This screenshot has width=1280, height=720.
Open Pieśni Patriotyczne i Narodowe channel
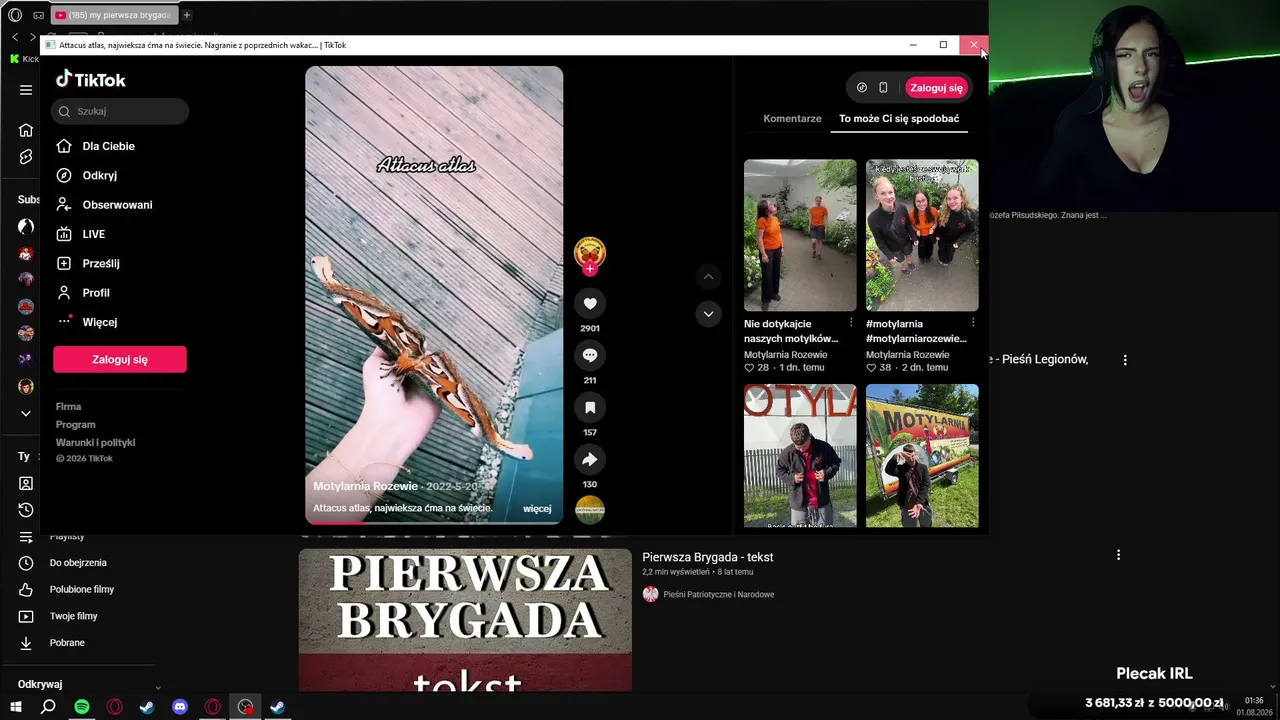click(x=719, y=594)
